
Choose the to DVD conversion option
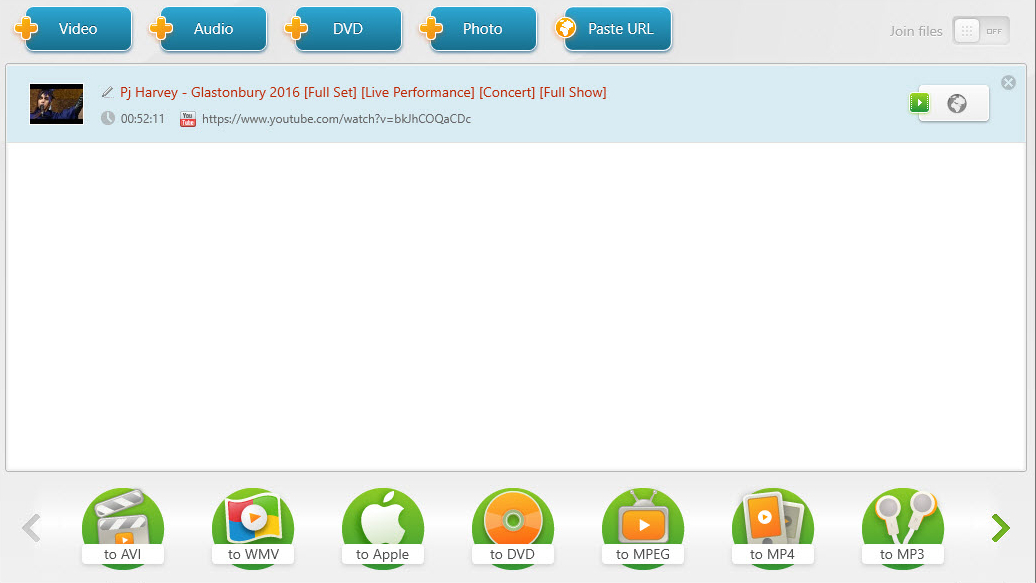513,527
